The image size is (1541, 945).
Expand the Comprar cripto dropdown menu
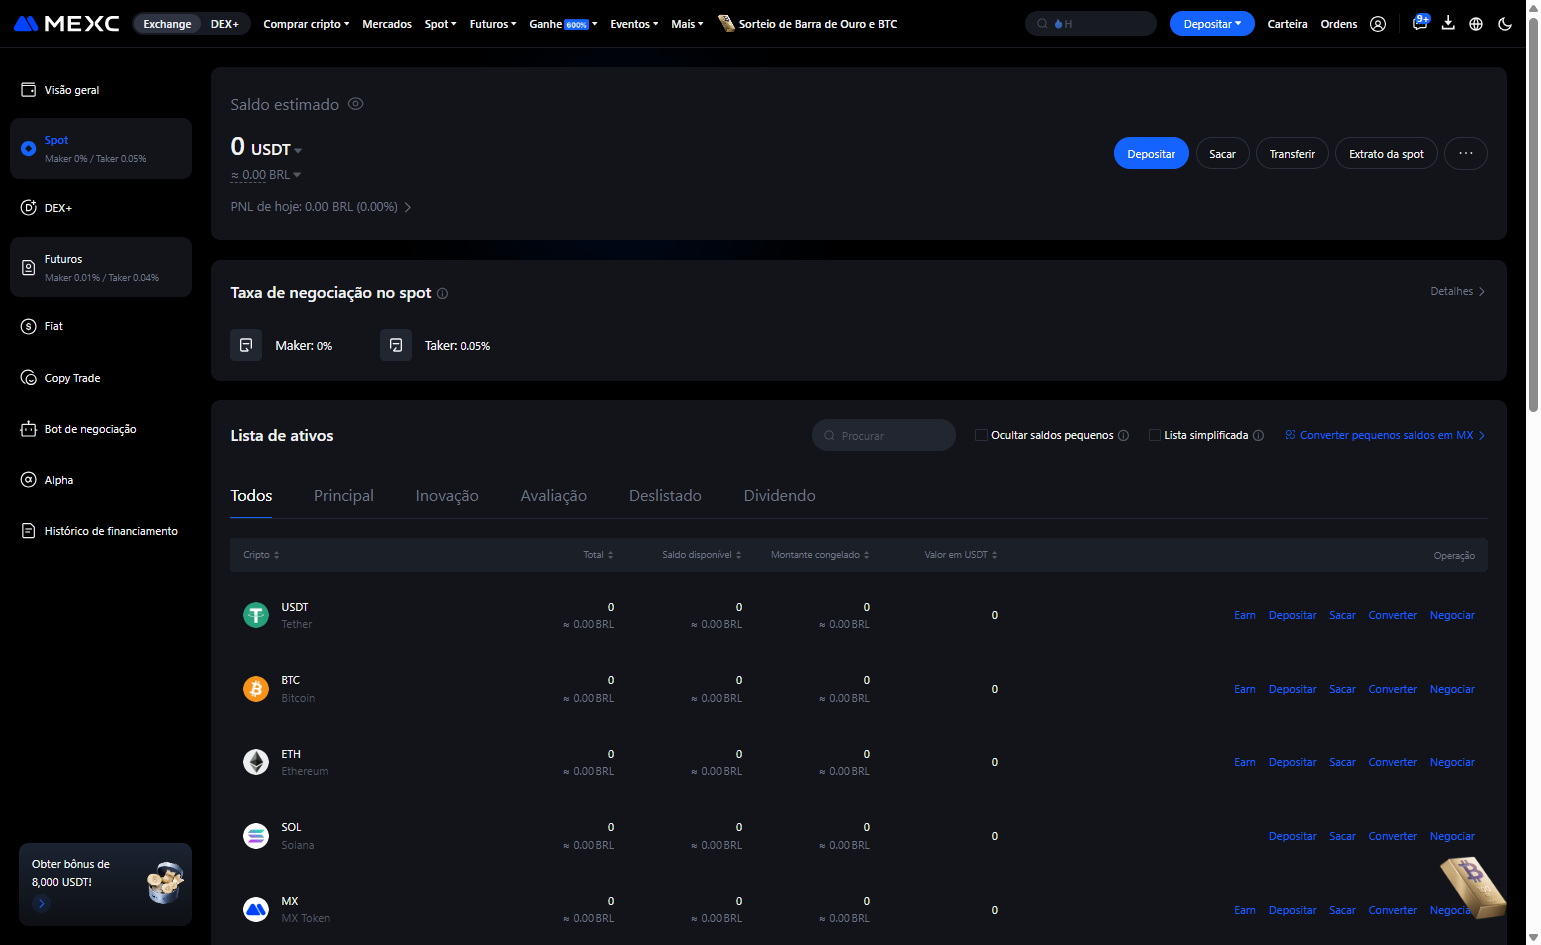tap(306, 24)
